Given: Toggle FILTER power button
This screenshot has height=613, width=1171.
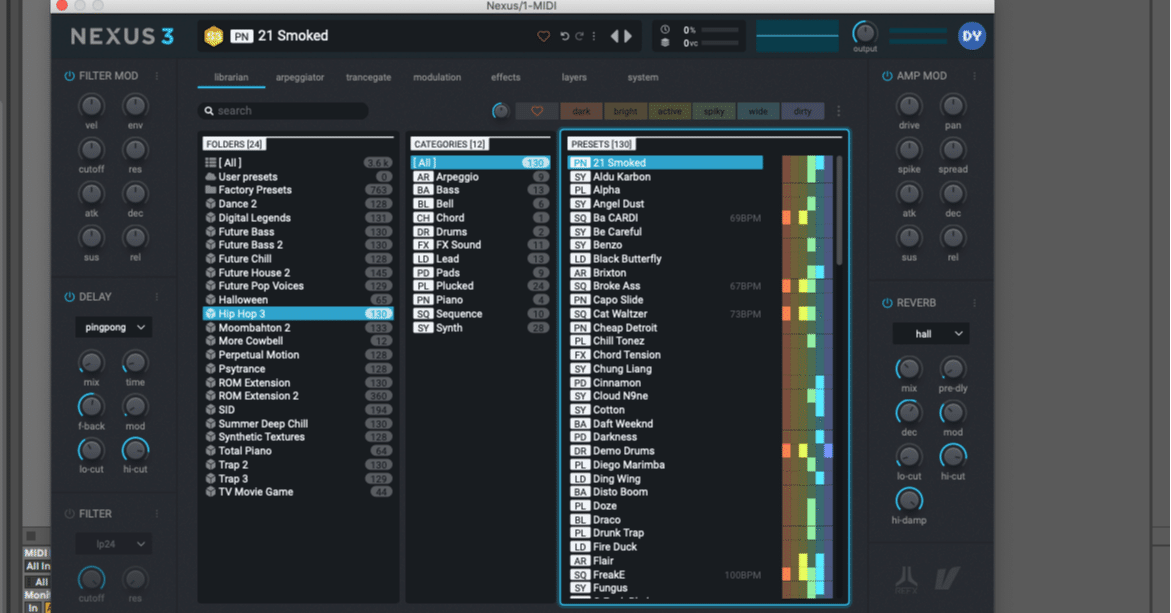Looking at the screenshot, I should 69,514.
